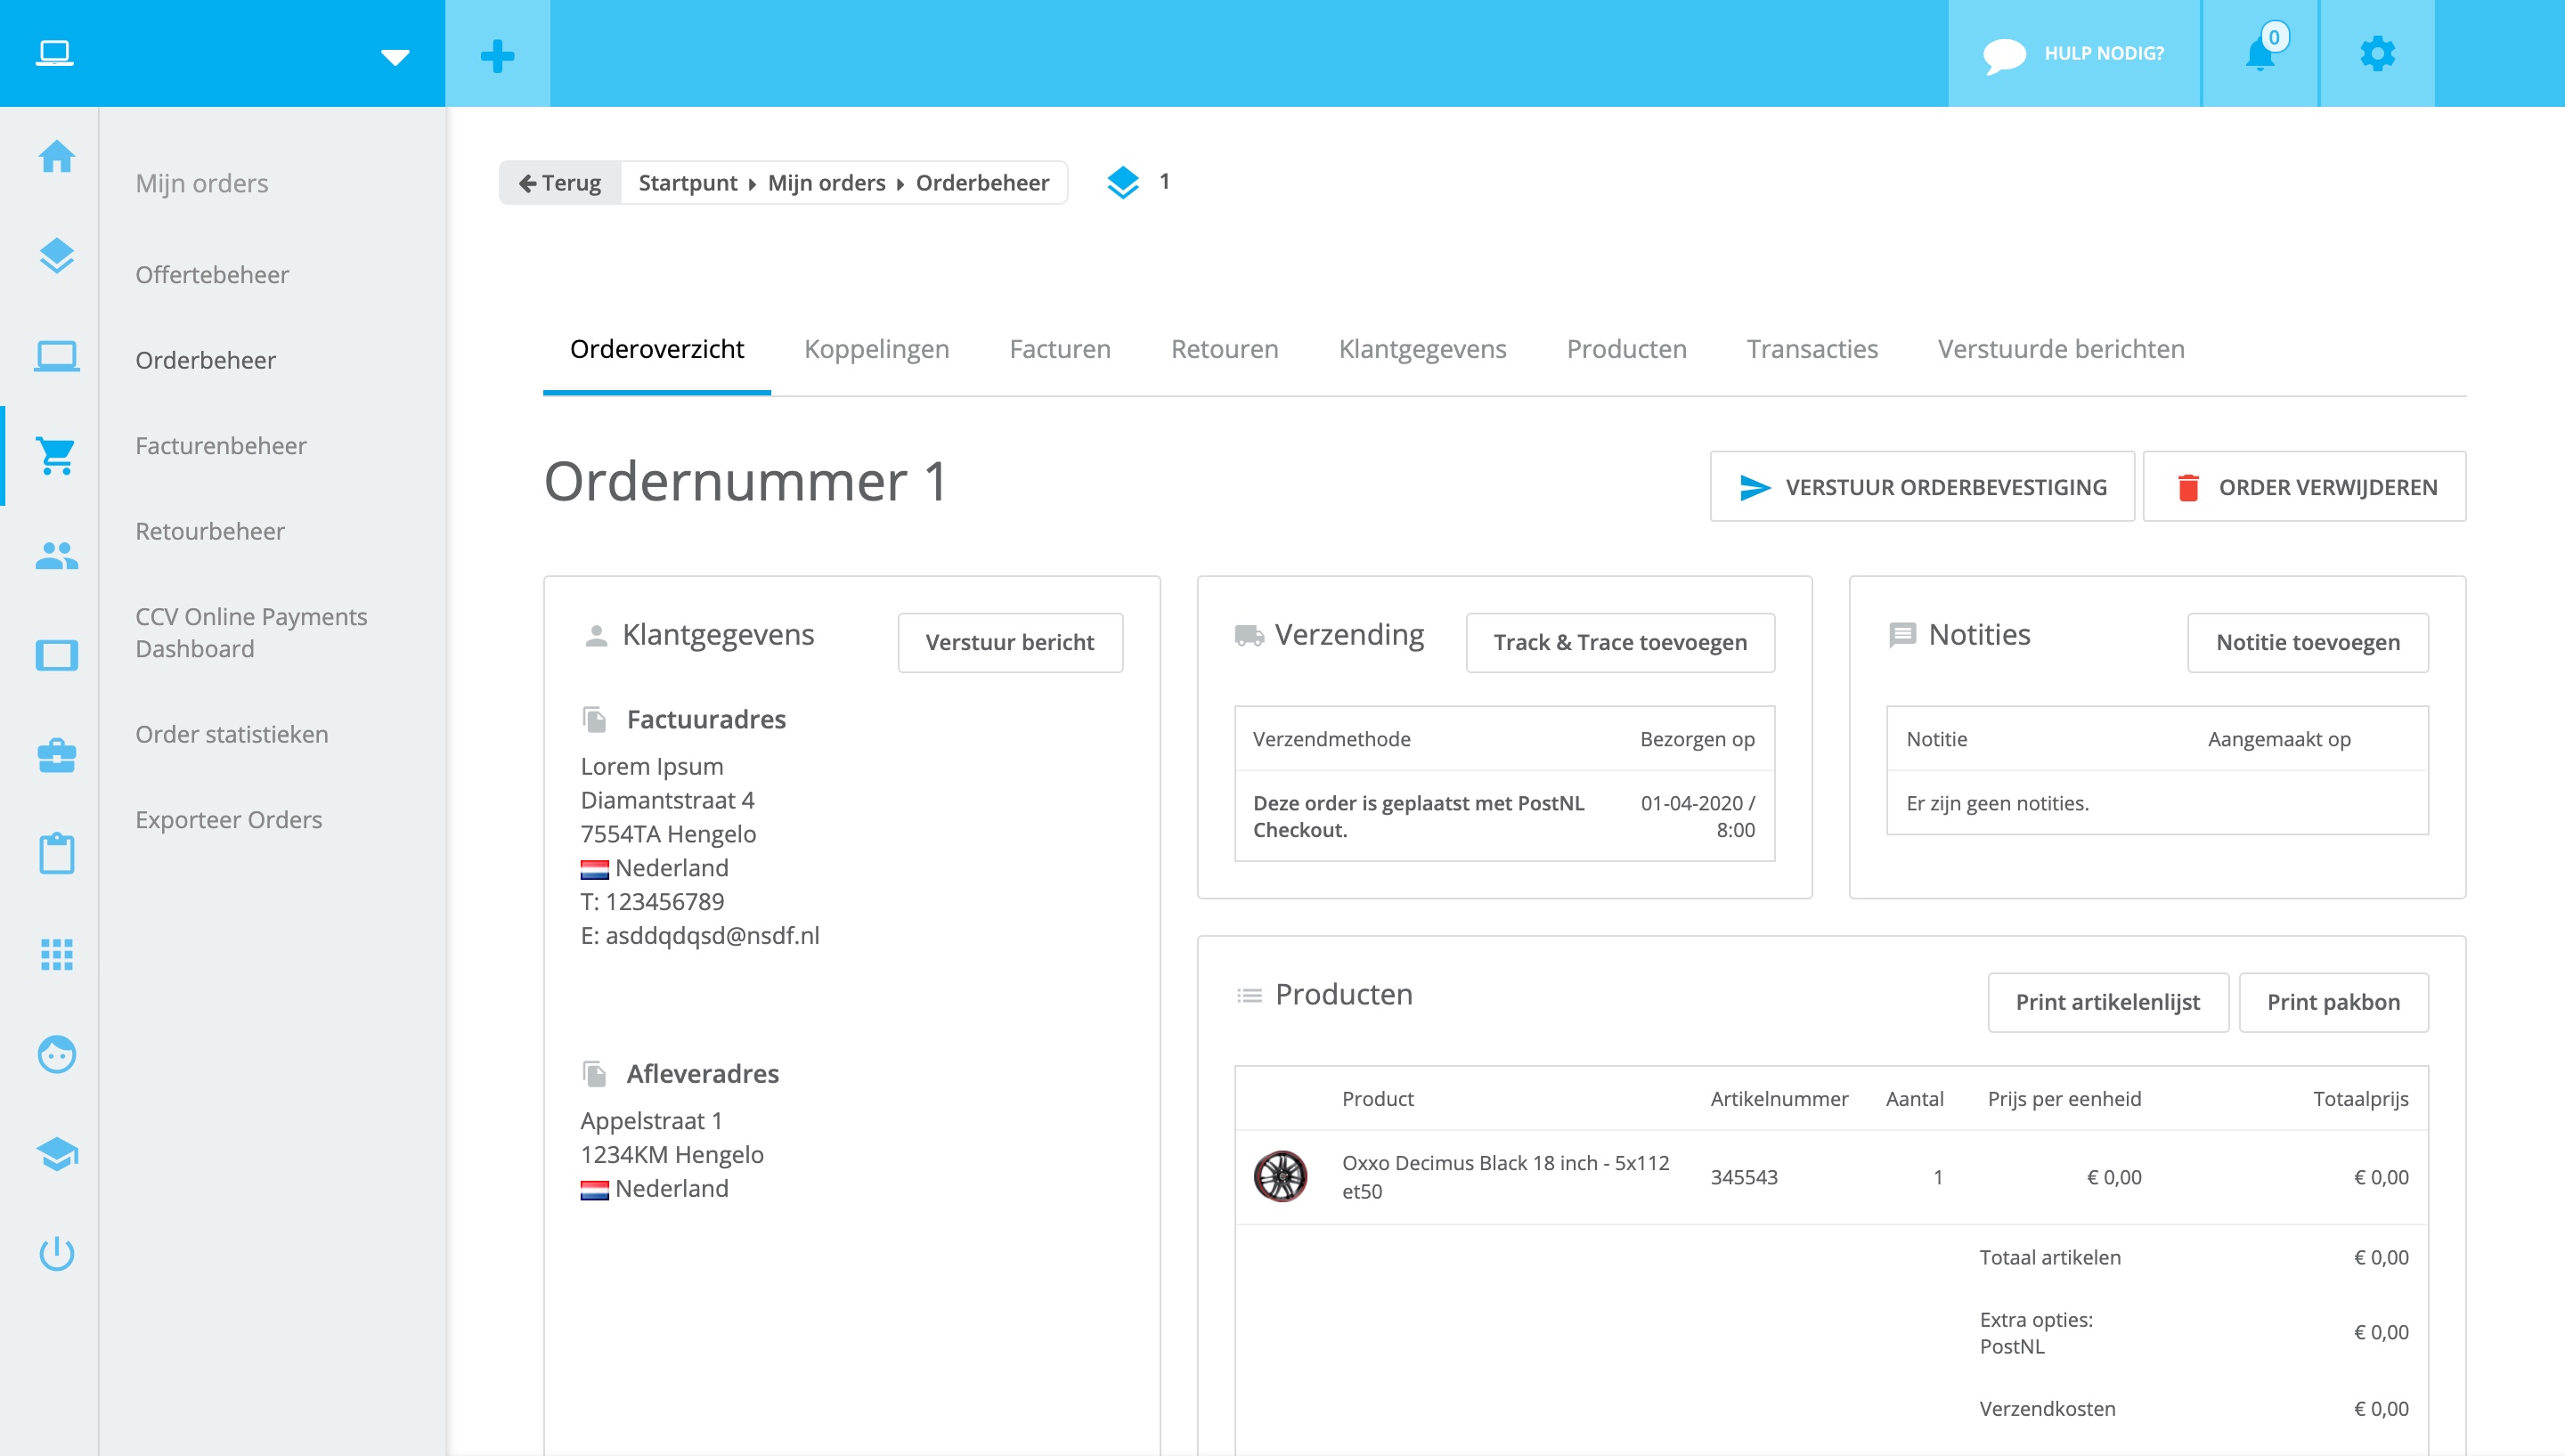This screenshot has height=1456, width=2565.
Task: Switch to the Facturen tab
Action: (x=1060, y=349)
